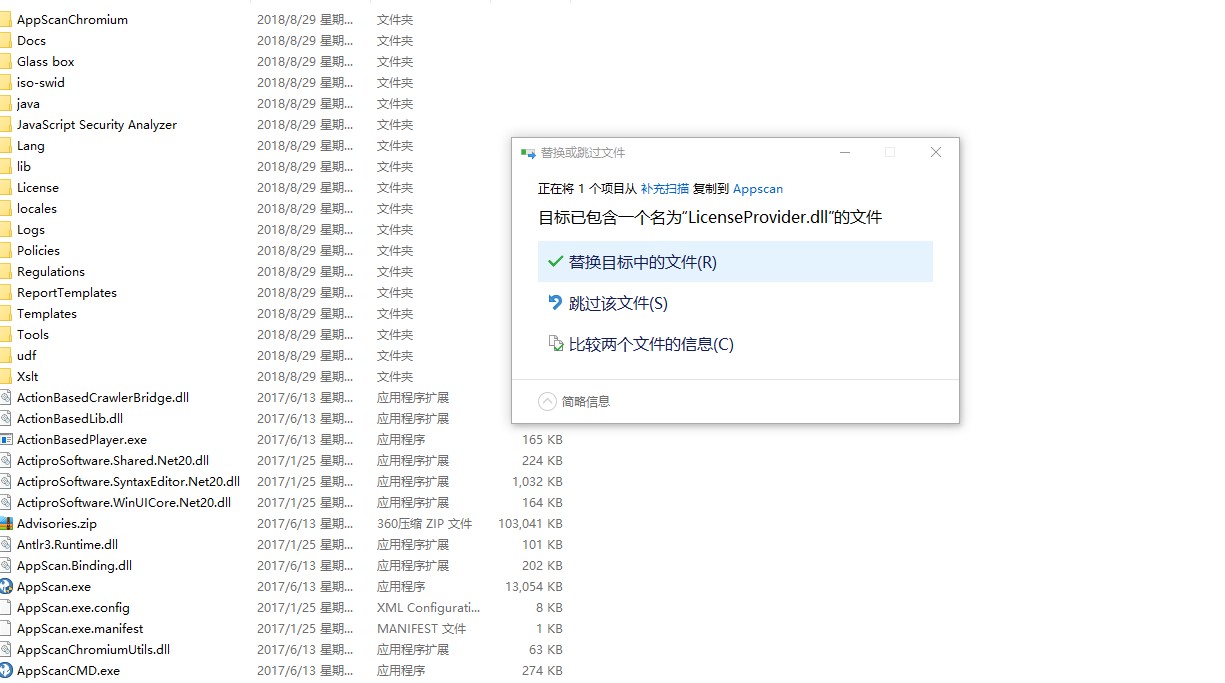Click the 1,032 KB size value
The image size is (1225, 683).
coord(537,481)
